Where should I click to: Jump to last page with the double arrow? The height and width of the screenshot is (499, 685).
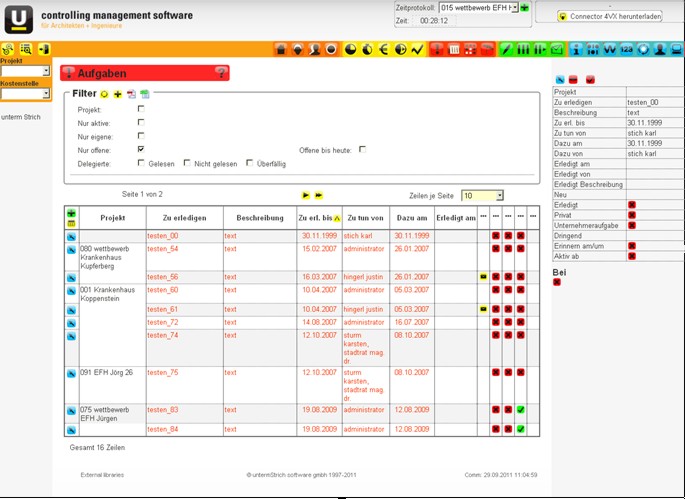coord(319,195)
